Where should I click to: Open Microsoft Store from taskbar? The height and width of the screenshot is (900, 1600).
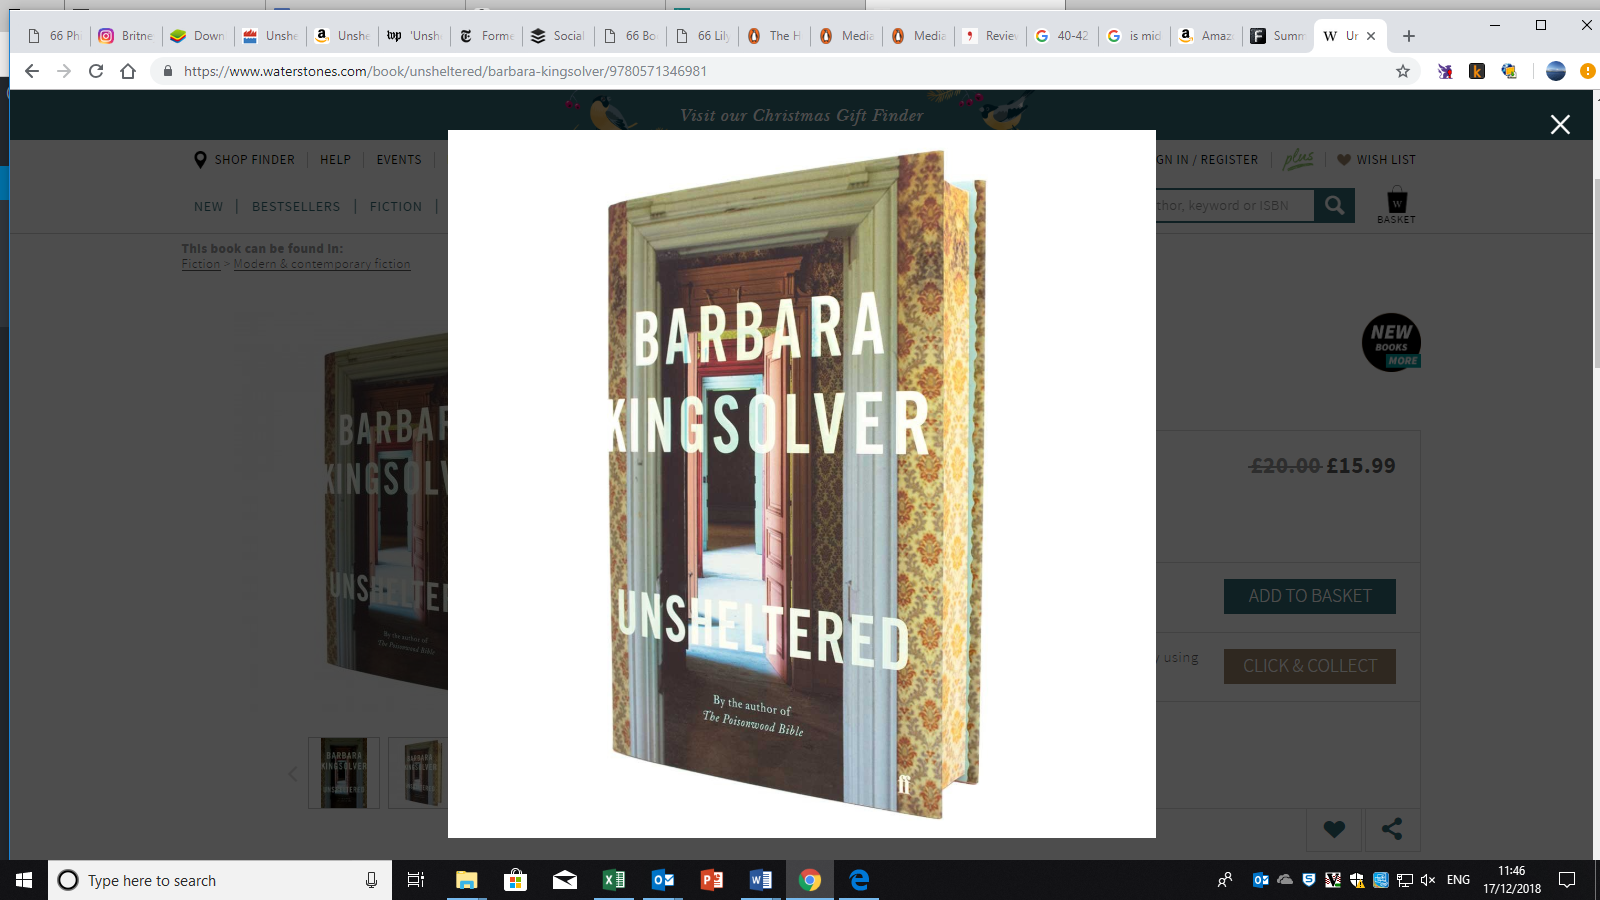515,880
